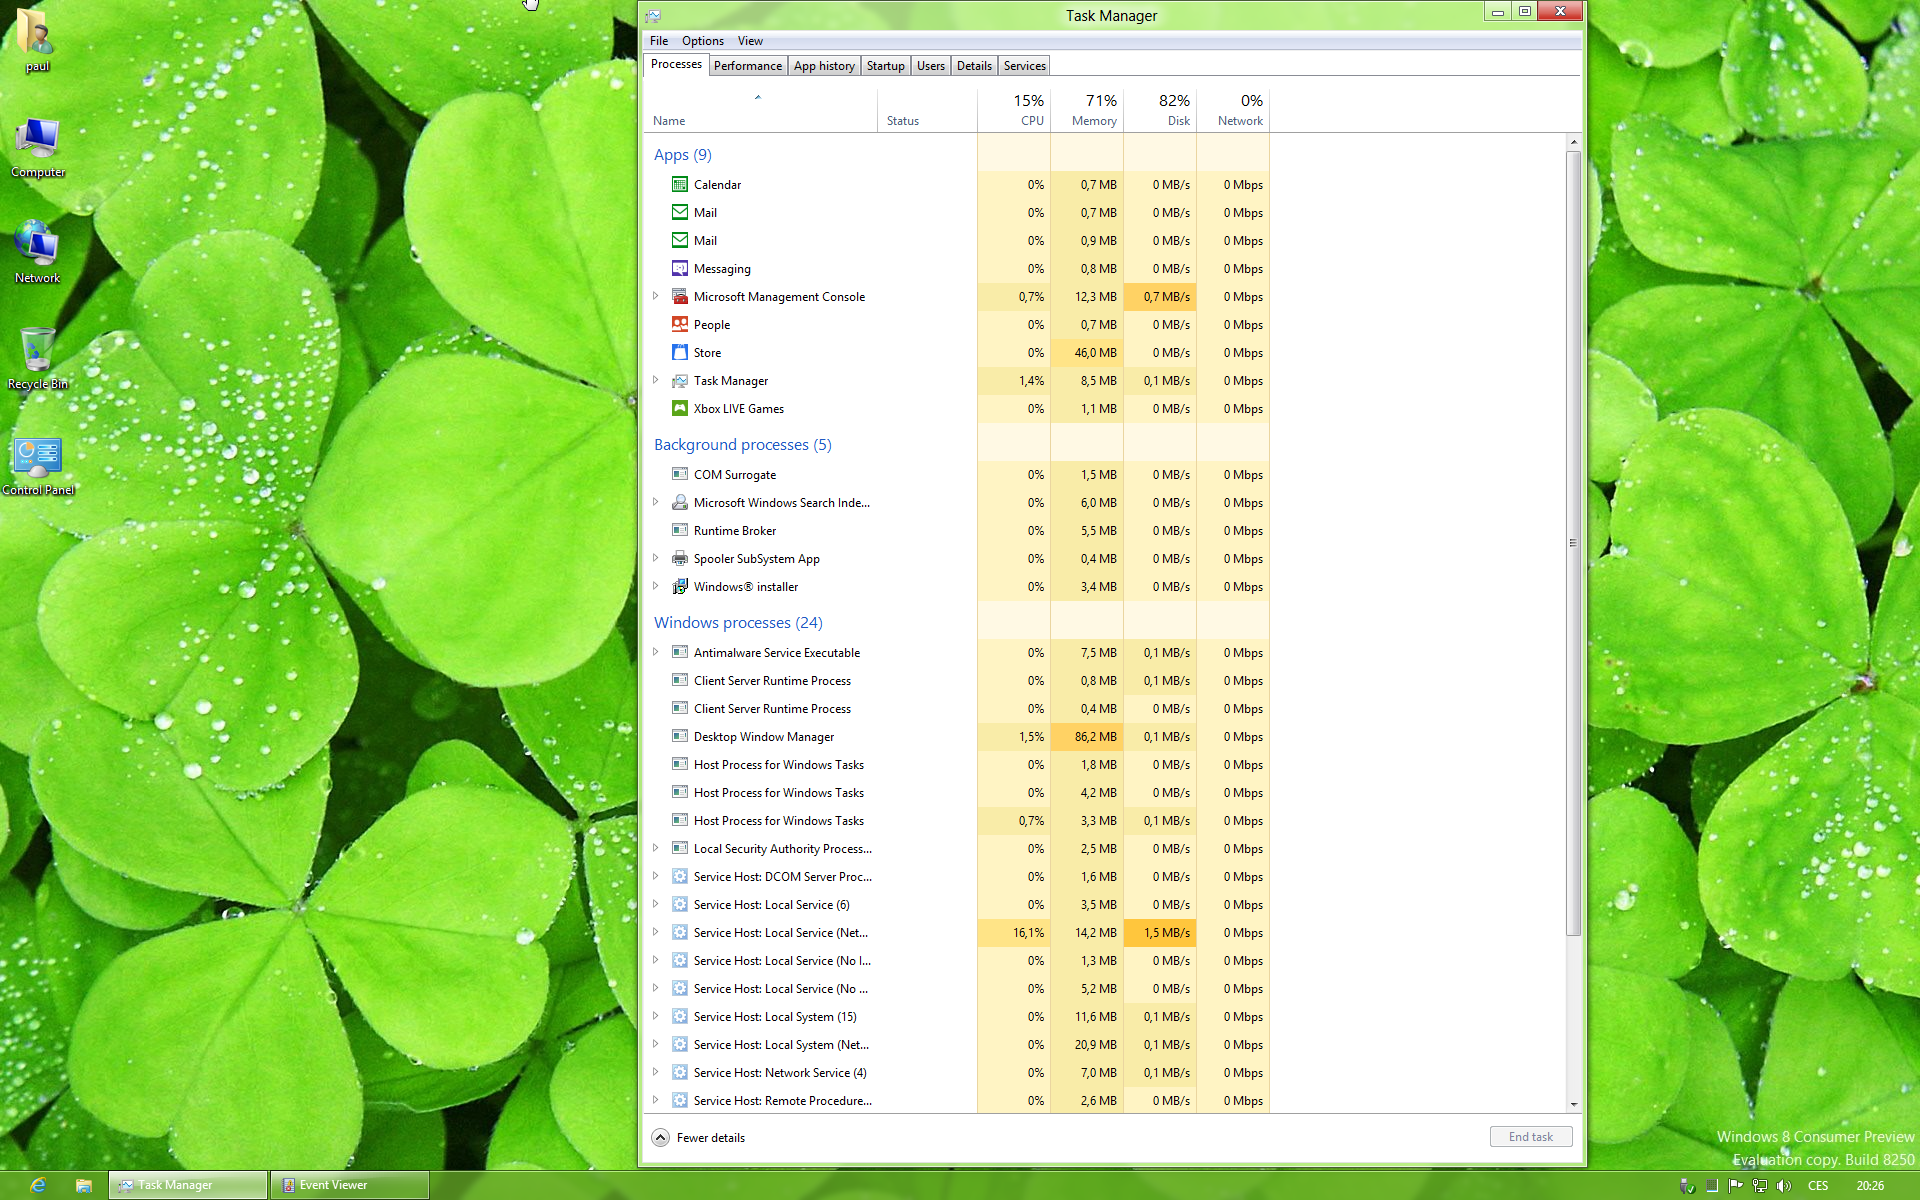Launch Internet Explorer from the taskbar
This screenshot has width=1920, height=1200.
(38, 1185)
